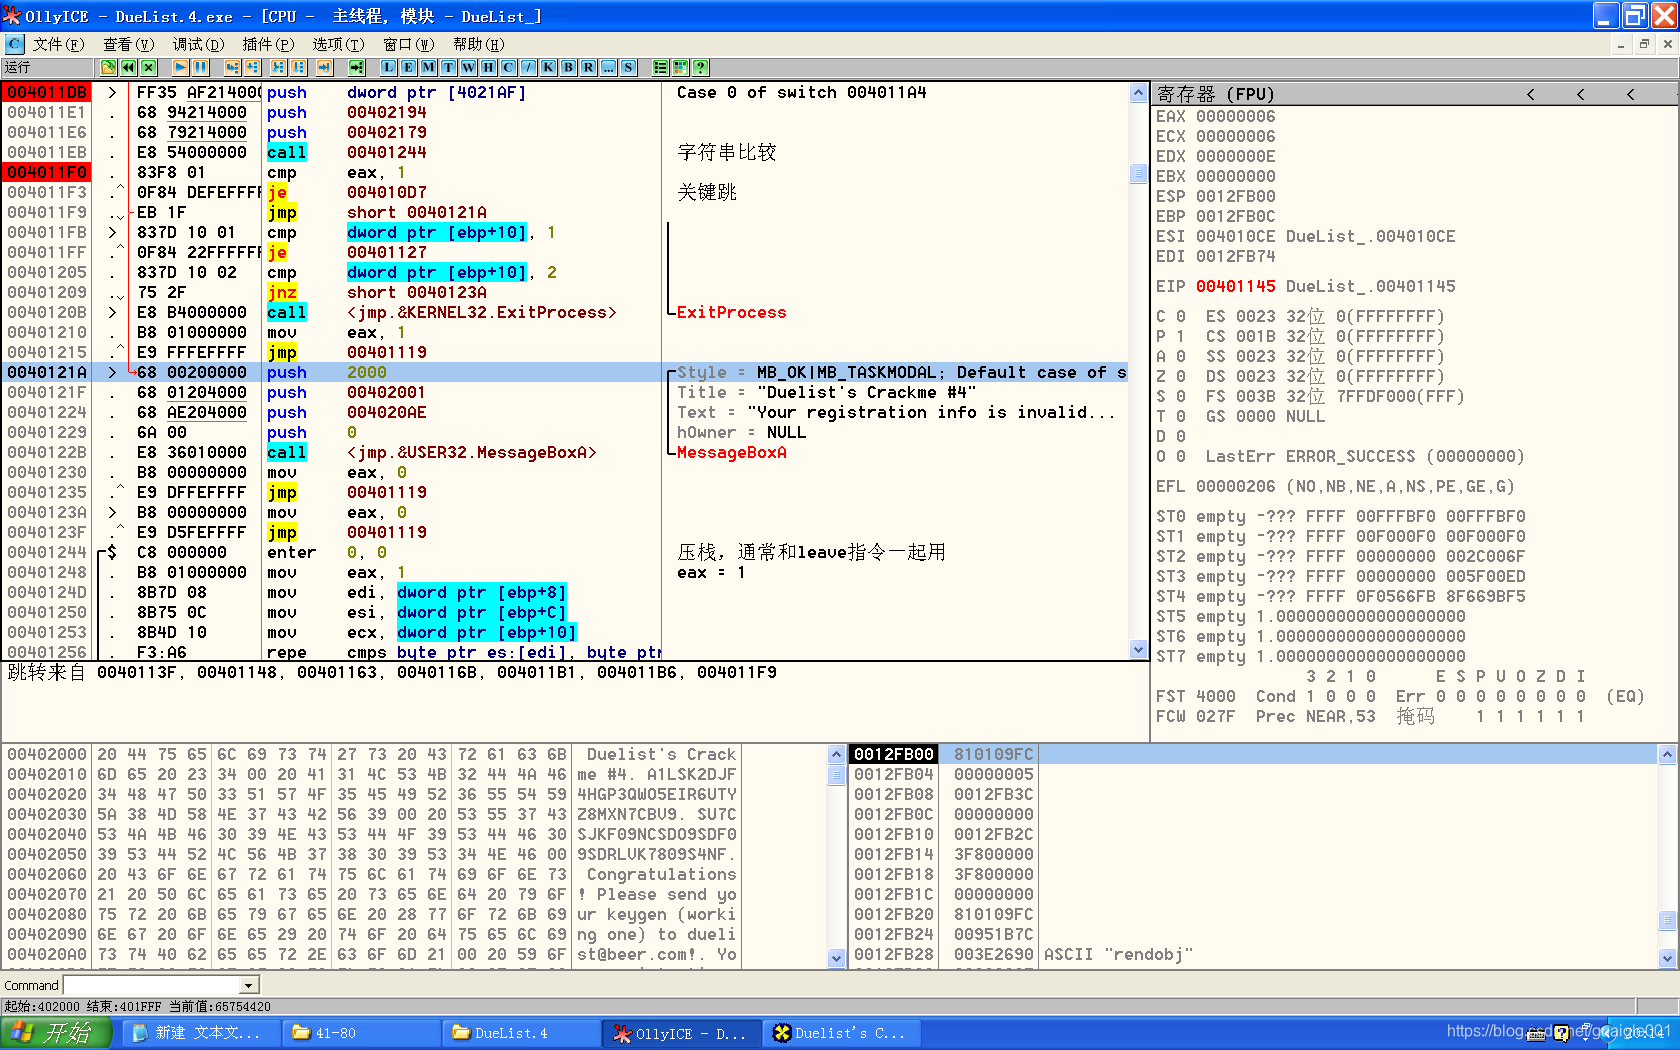Open References window with R button

[588, 67]
